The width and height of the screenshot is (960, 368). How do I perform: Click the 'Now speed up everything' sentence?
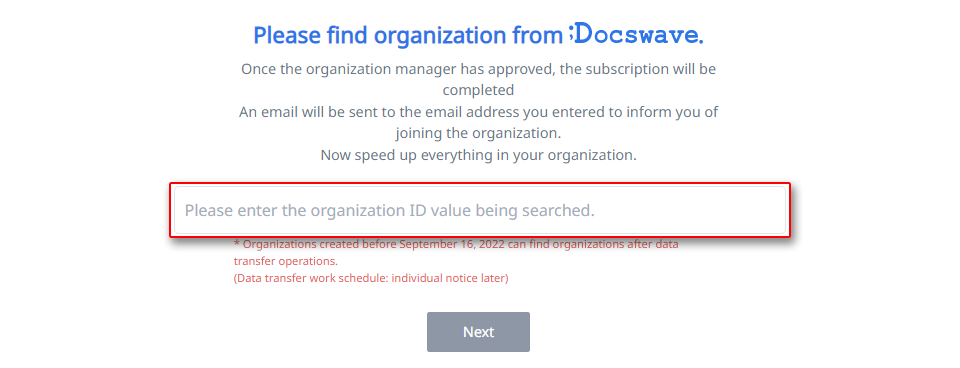tap(478, 155)
